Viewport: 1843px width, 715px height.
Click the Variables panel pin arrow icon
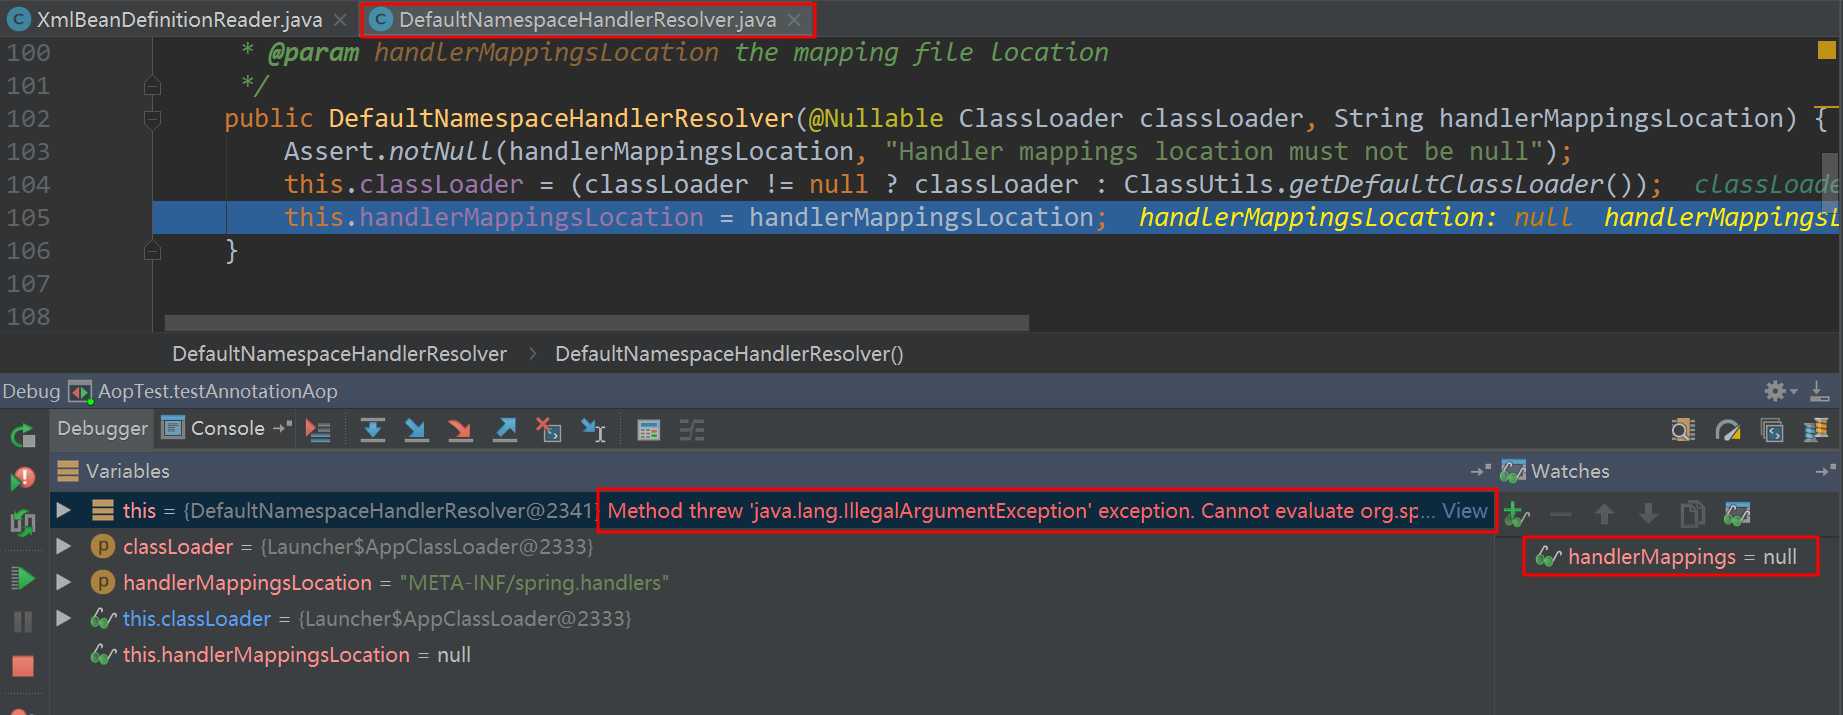coord(1480,471)
